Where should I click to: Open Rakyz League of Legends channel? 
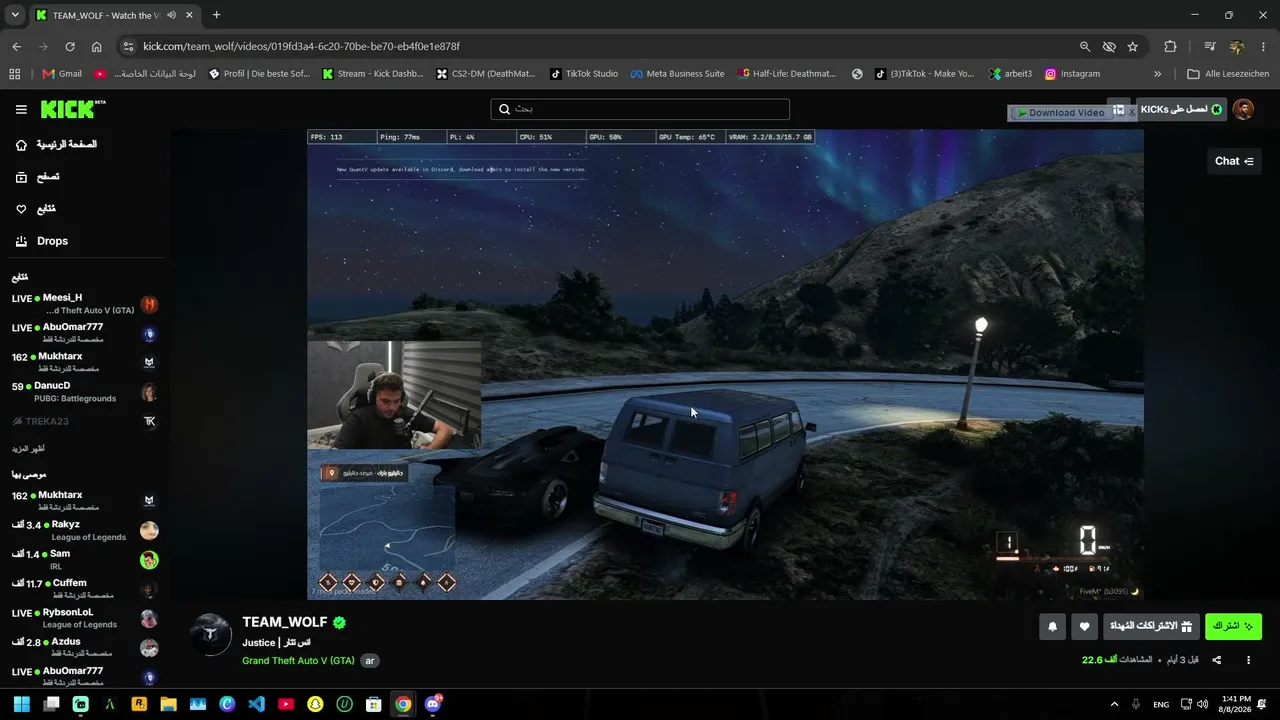[x=84, y=530]
